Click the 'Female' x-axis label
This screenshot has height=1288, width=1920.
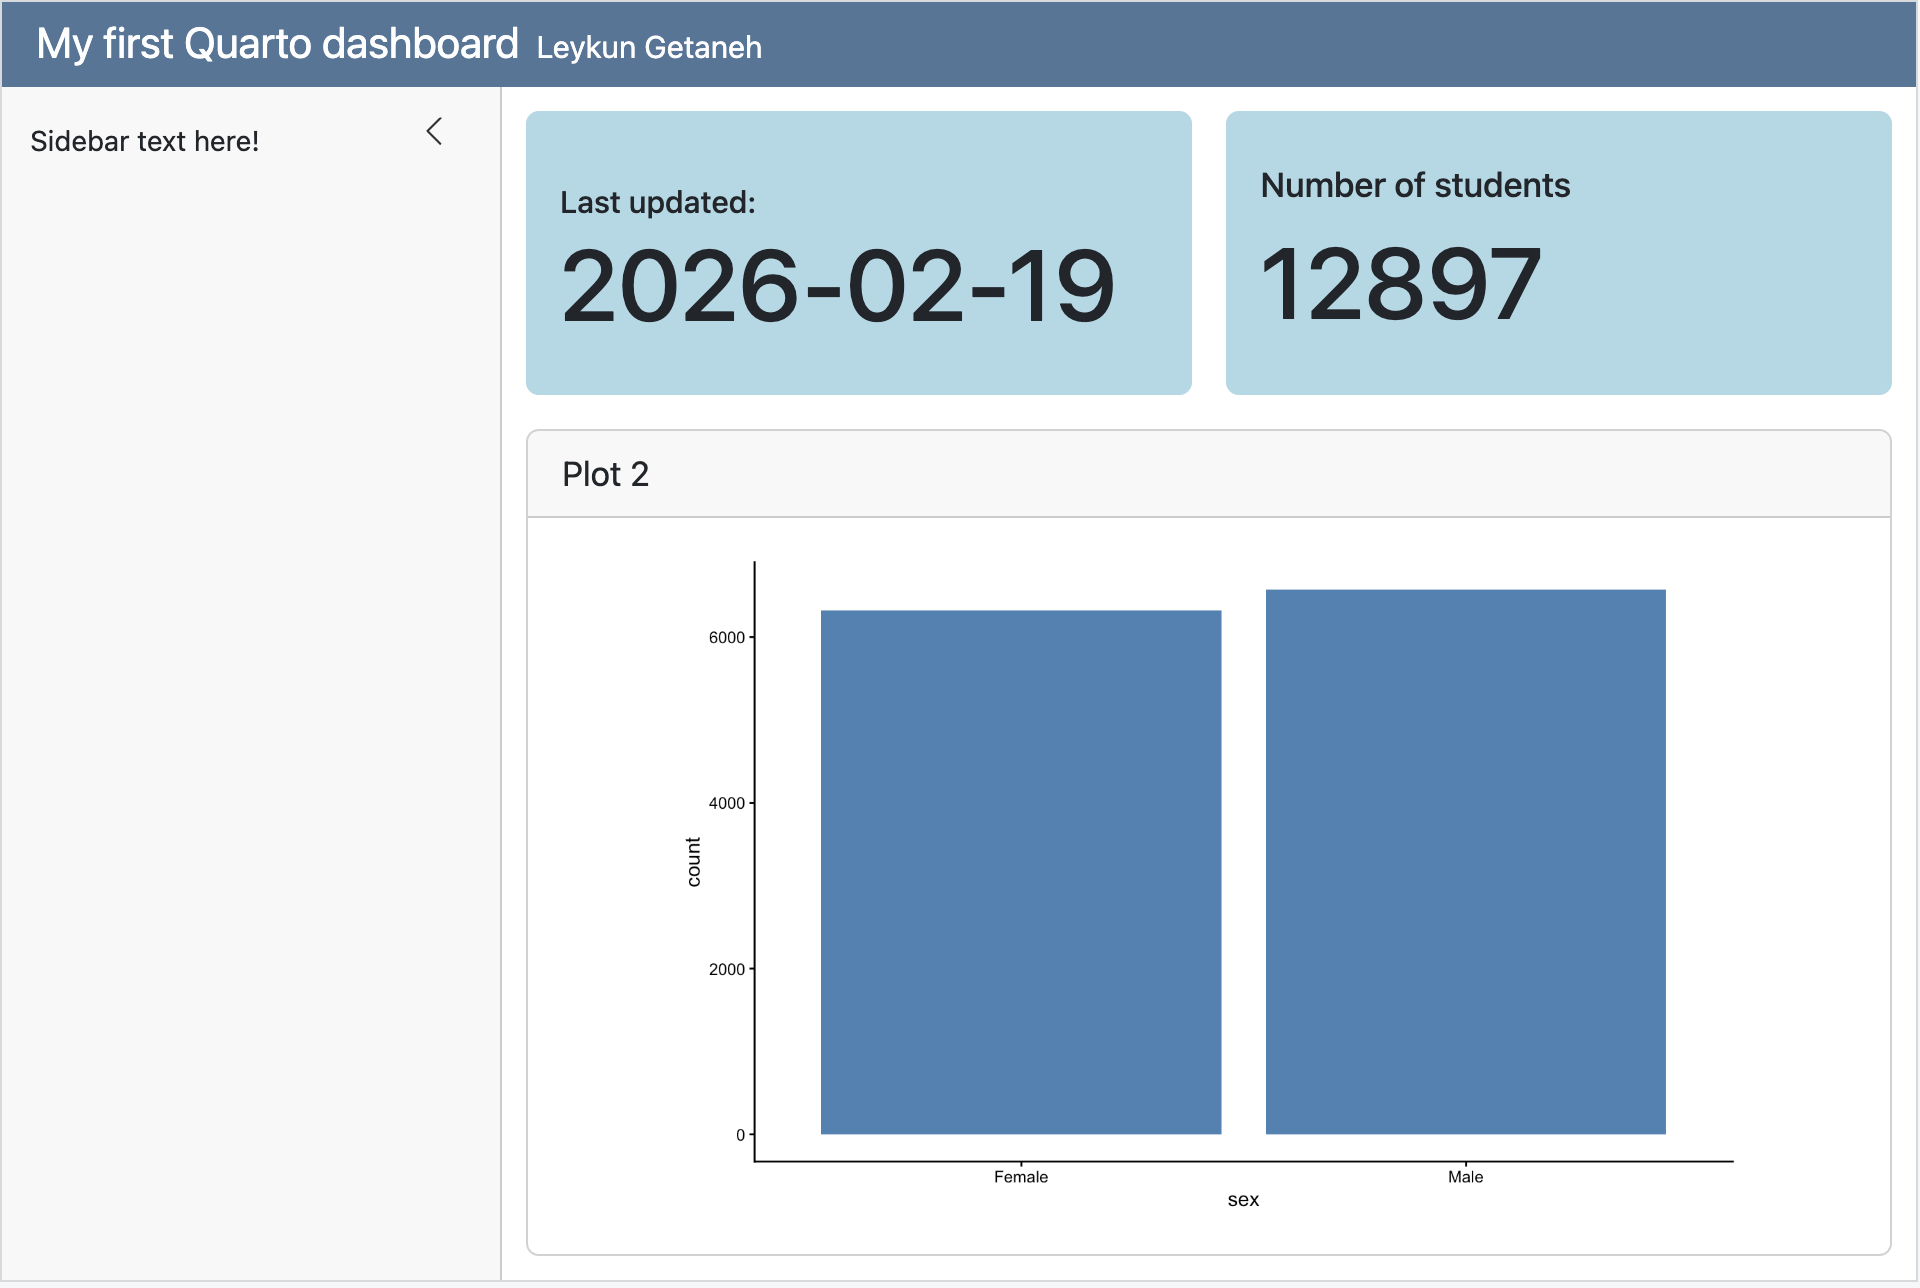1020,1177
